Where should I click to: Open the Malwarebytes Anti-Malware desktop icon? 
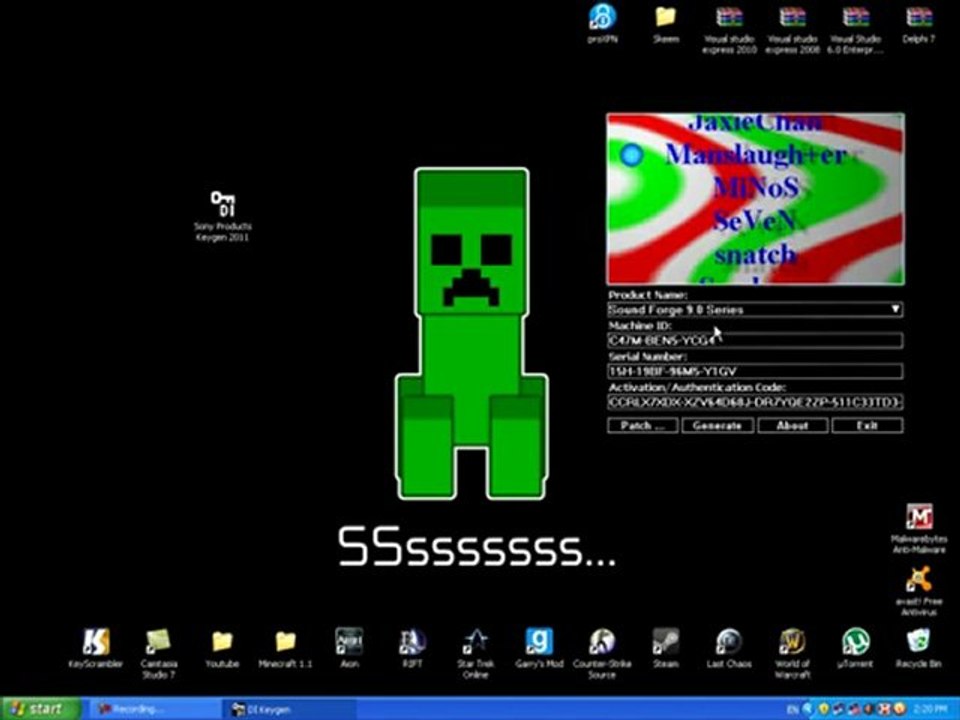(x=919, y=528)
